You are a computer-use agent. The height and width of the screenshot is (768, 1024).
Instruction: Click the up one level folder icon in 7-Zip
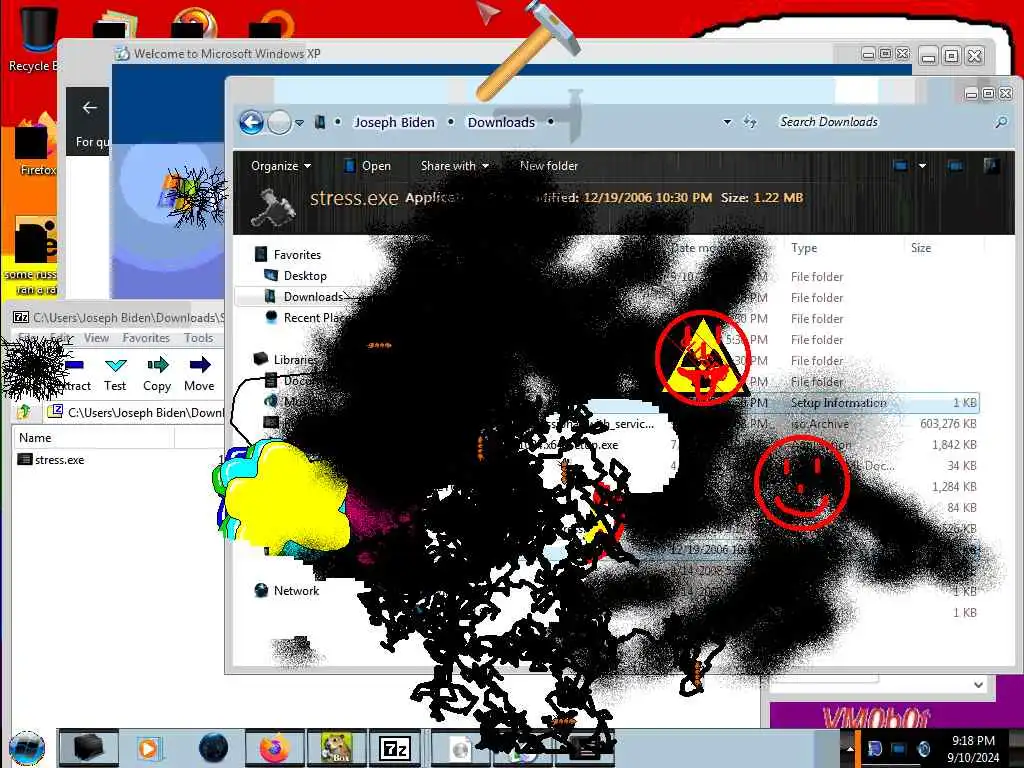click(x=24, y=411)
